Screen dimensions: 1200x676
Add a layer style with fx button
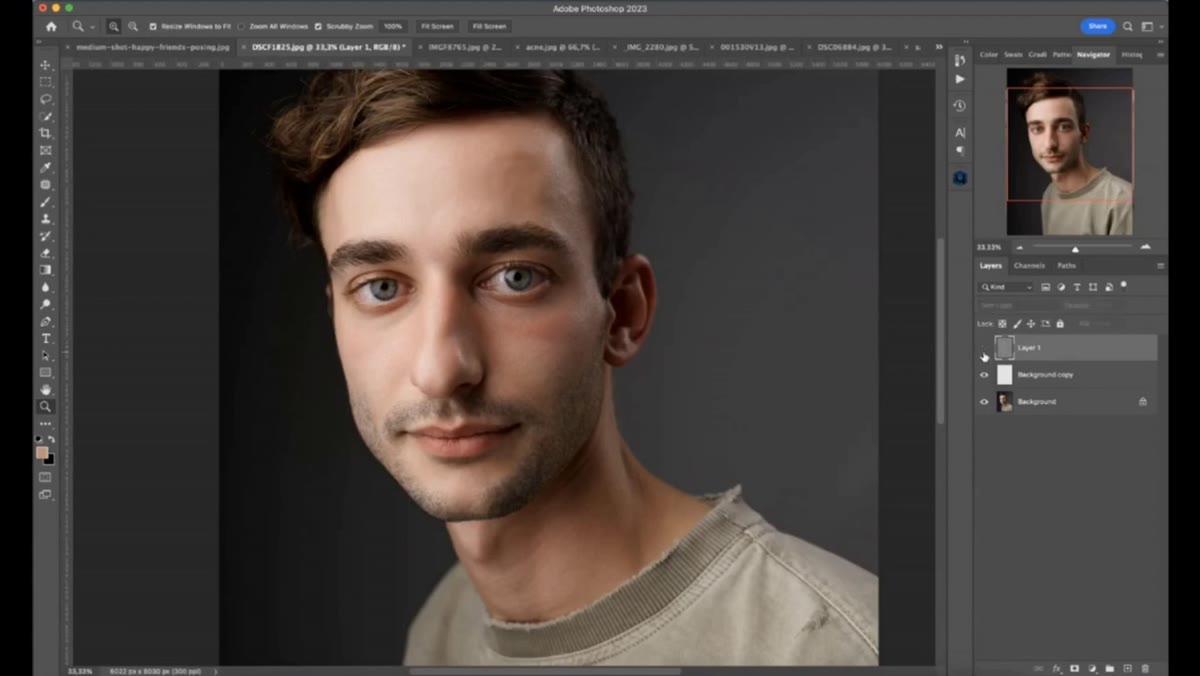point(1056,668)
